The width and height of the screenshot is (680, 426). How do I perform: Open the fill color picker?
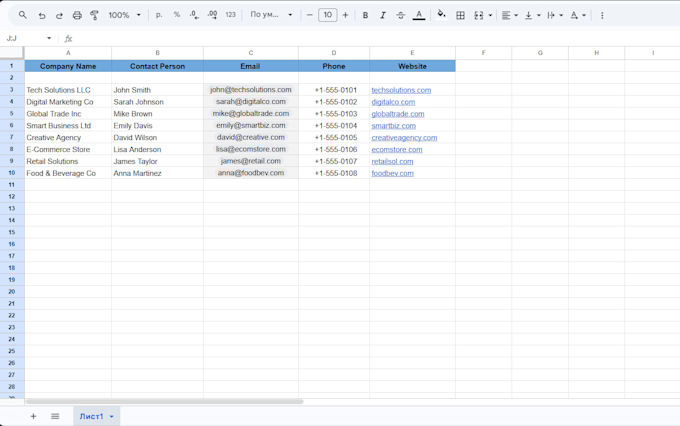coord(441,15)
